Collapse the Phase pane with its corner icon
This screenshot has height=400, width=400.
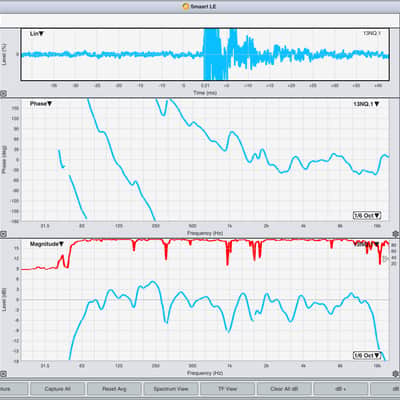pyautogui.click(x=3, y=234)
